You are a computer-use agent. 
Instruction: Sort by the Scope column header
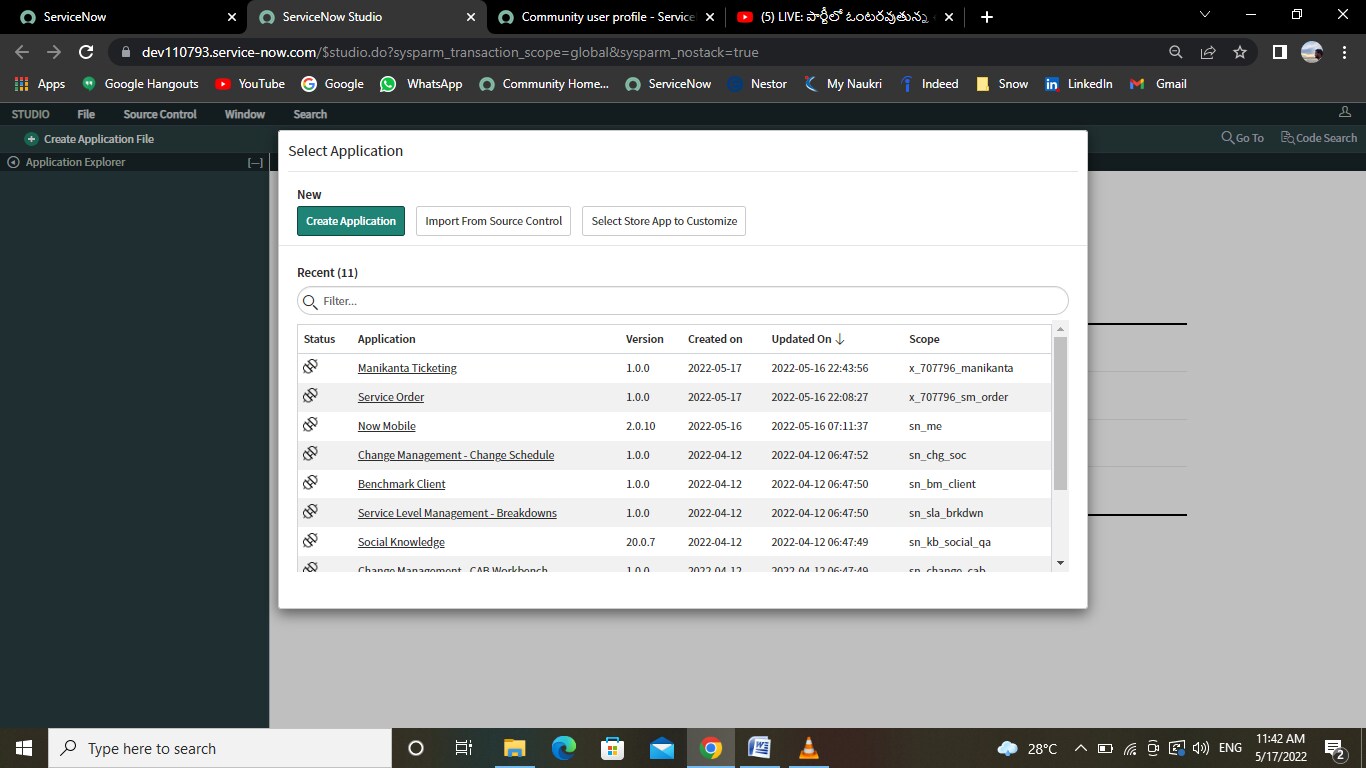click(x=924, y=339)
